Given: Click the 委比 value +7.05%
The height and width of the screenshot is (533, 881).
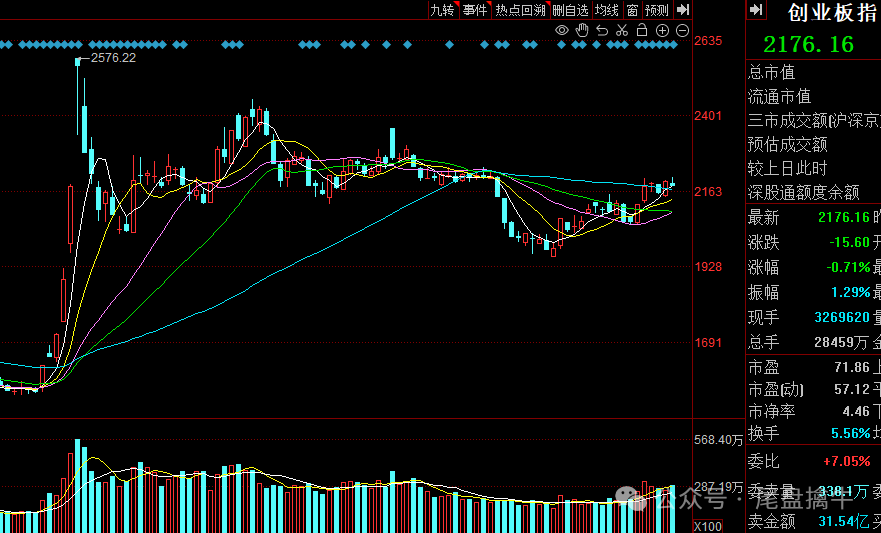Looking at the screenshot, I should click(x=847, y=462).
